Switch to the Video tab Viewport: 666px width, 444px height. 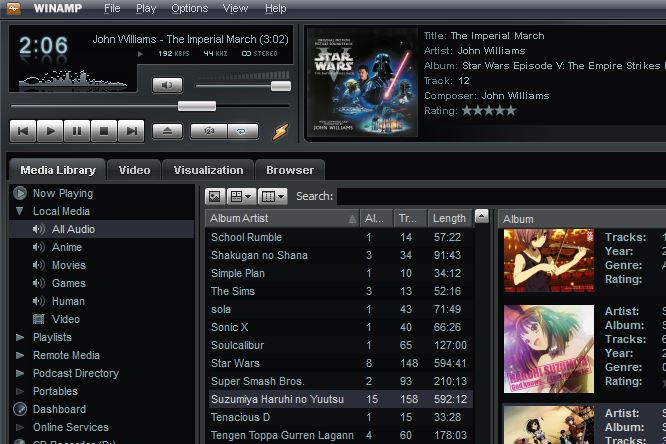pyautogui.click(x=134, y=170)
